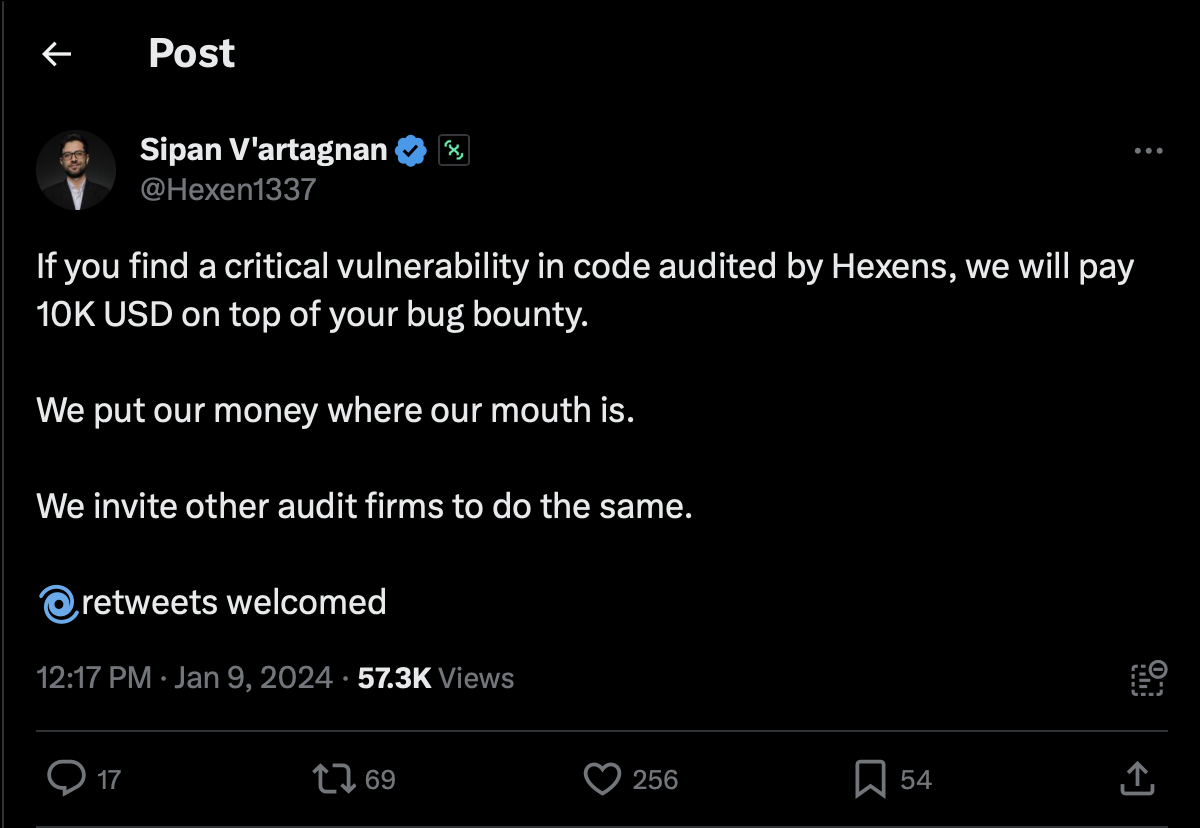
Task: Toggle retweet for this post
Action: [x=334, y=778]
